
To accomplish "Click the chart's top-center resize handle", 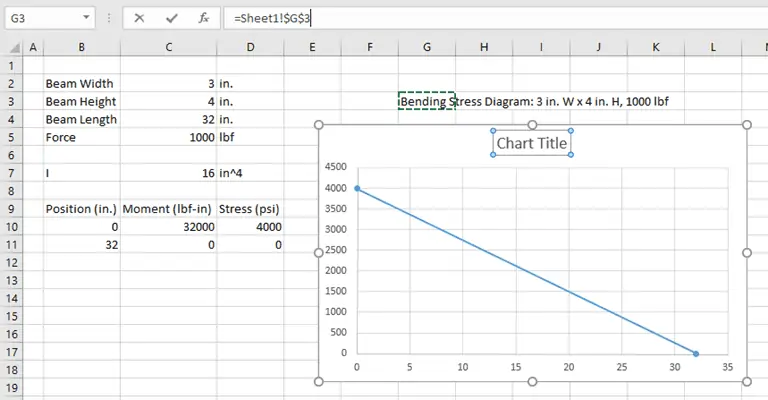I will (x=532, y=125).
